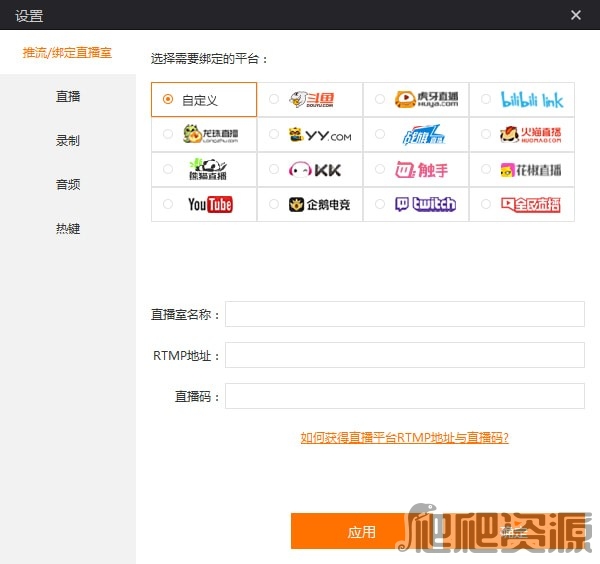
Task: Click the Penguin Esports (企鹅电竞) logo
Action: point(320,205)
